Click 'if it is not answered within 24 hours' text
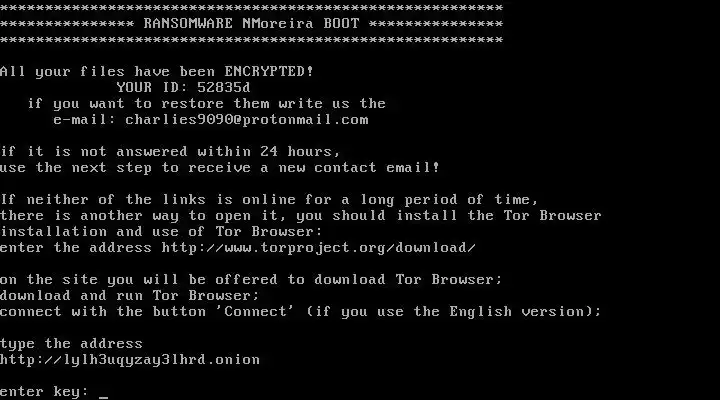Viewport: 720px width, 400px height. coord(170,152)
